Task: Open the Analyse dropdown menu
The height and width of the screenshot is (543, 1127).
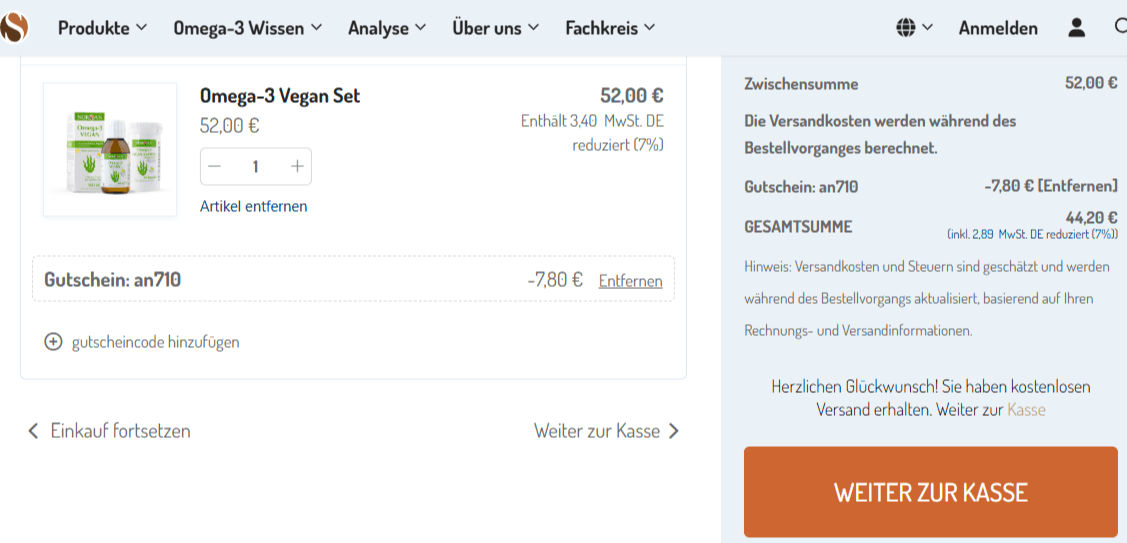Action: [x=386, y=28]
